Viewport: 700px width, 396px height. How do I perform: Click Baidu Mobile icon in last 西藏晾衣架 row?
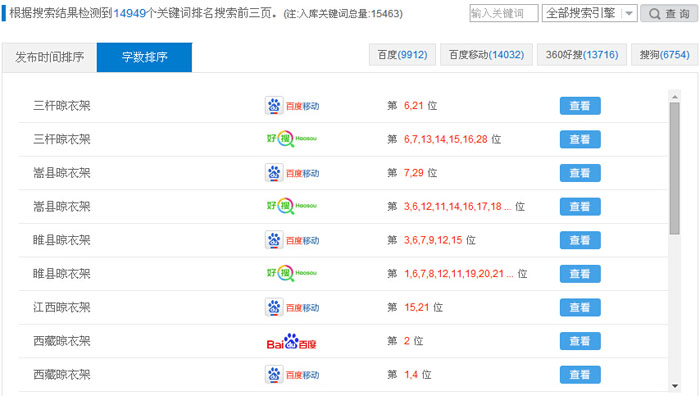(292, 375)
